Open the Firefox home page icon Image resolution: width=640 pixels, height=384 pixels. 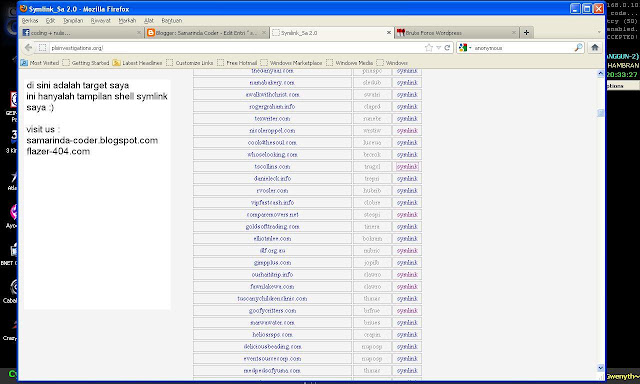(595, 47)
